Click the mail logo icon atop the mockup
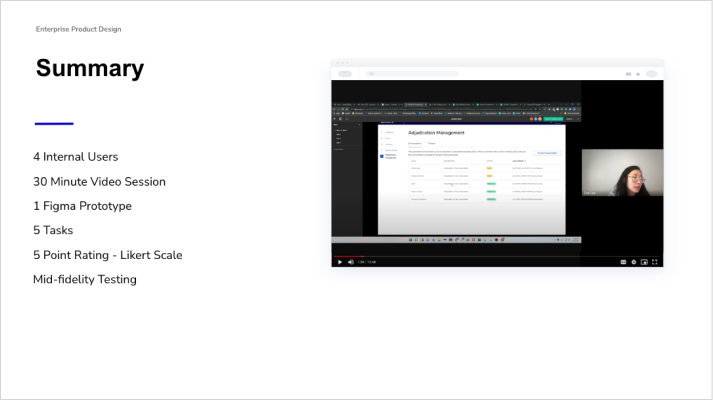This screenshot has height=400, width=713. (345, 73)
